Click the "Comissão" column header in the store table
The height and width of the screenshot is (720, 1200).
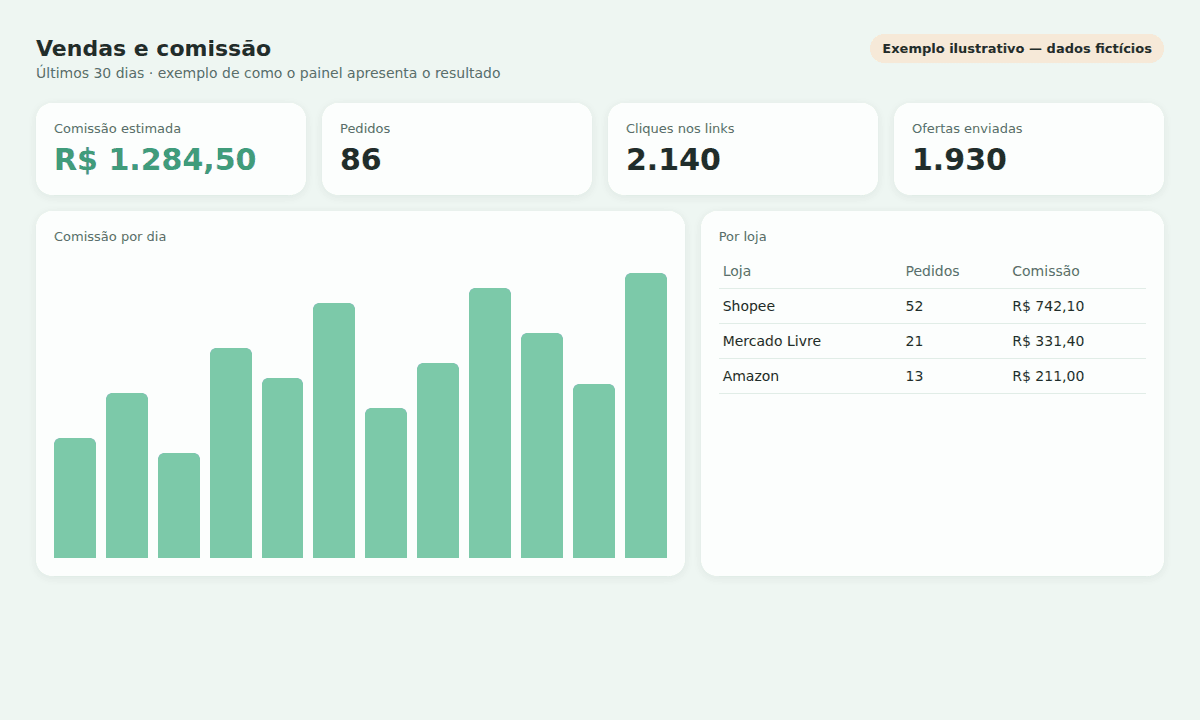tap(1046, 271)
